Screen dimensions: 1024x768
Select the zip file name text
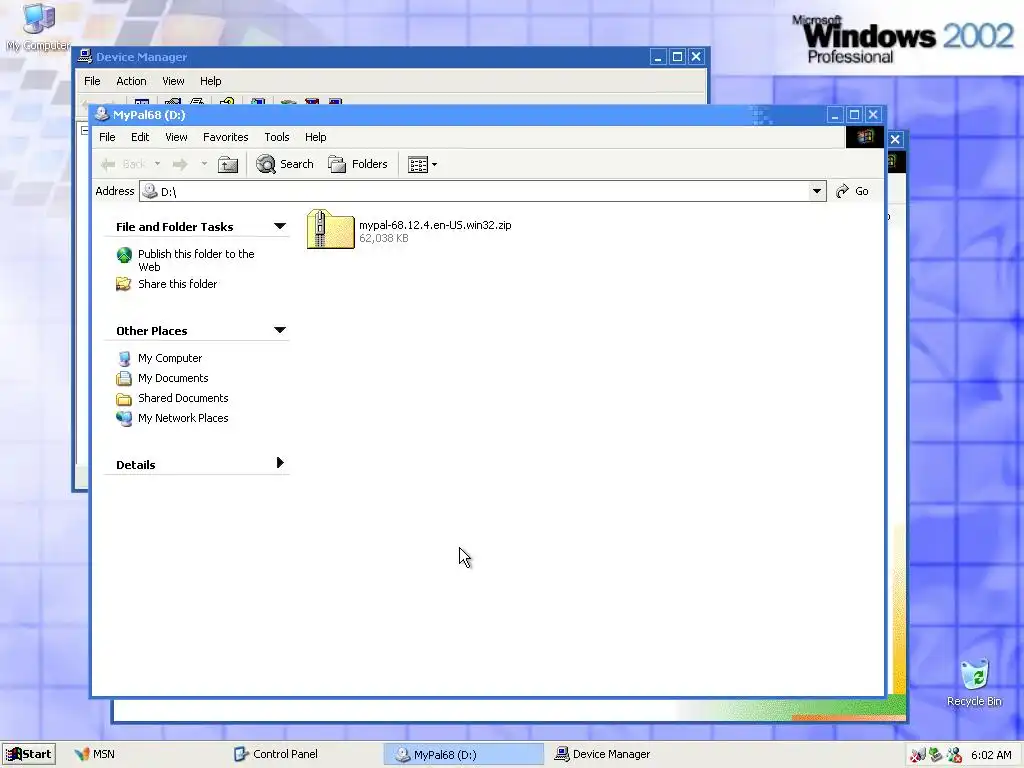tap(435, 225)
